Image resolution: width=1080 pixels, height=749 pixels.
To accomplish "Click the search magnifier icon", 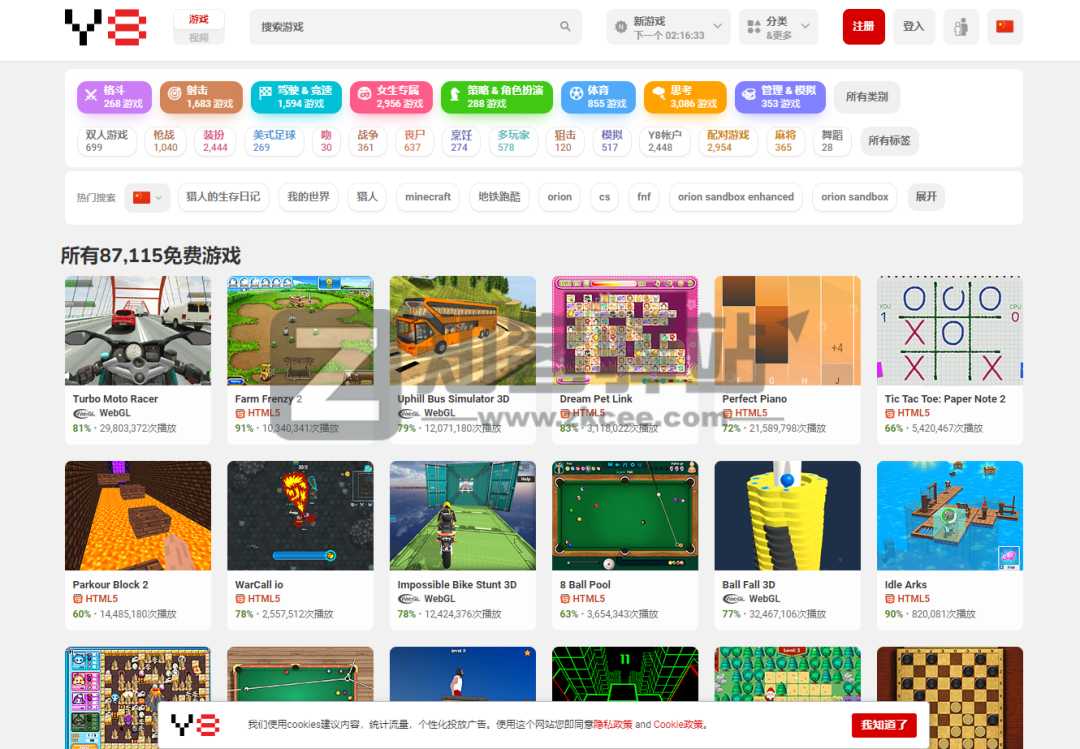I will pos(565,27).
